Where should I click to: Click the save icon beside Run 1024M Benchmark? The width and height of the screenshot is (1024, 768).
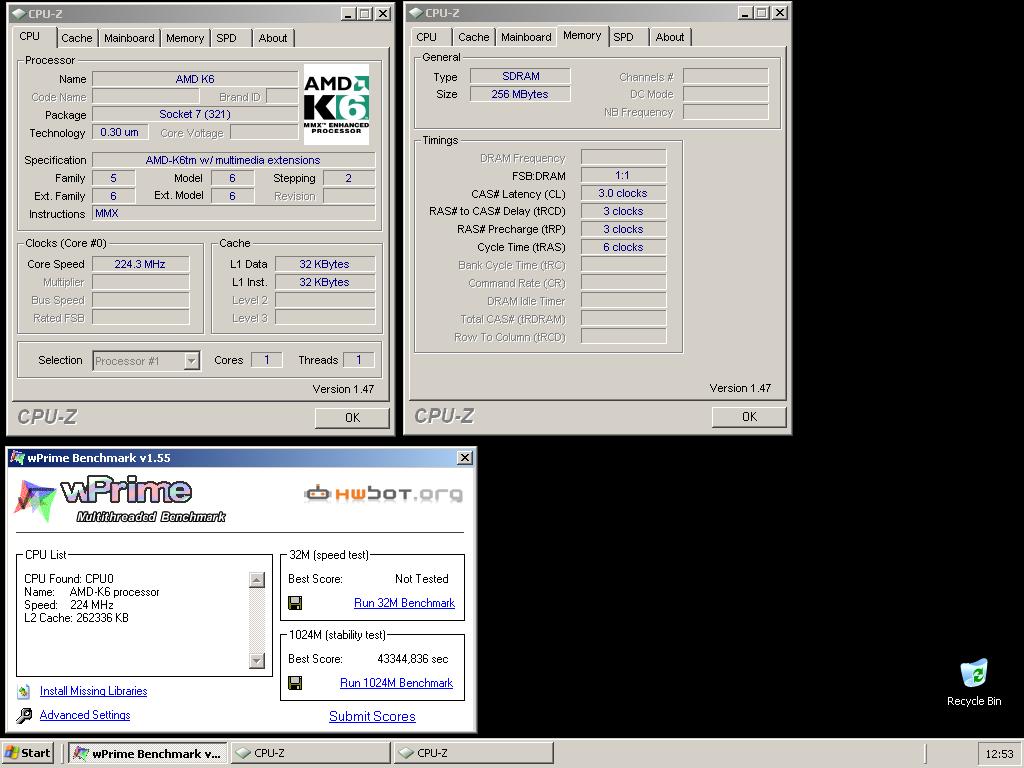click(x=295, y=683)
